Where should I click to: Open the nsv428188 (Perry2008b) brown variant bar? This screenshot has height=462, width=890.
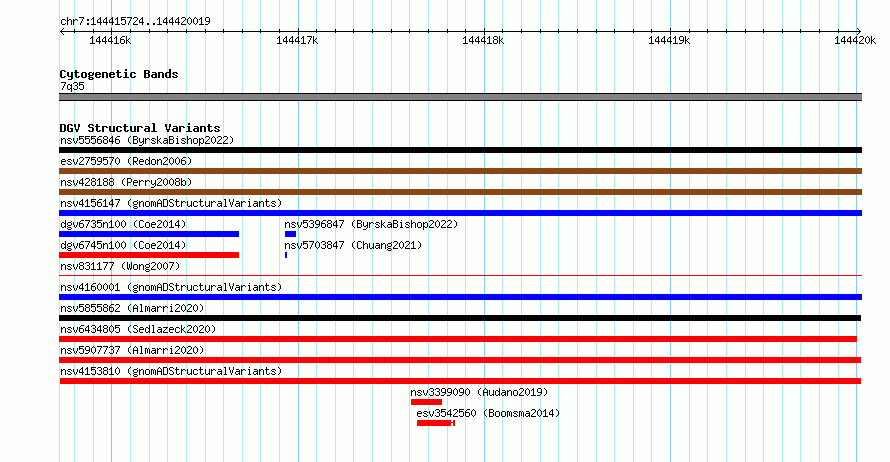point(460,192)
